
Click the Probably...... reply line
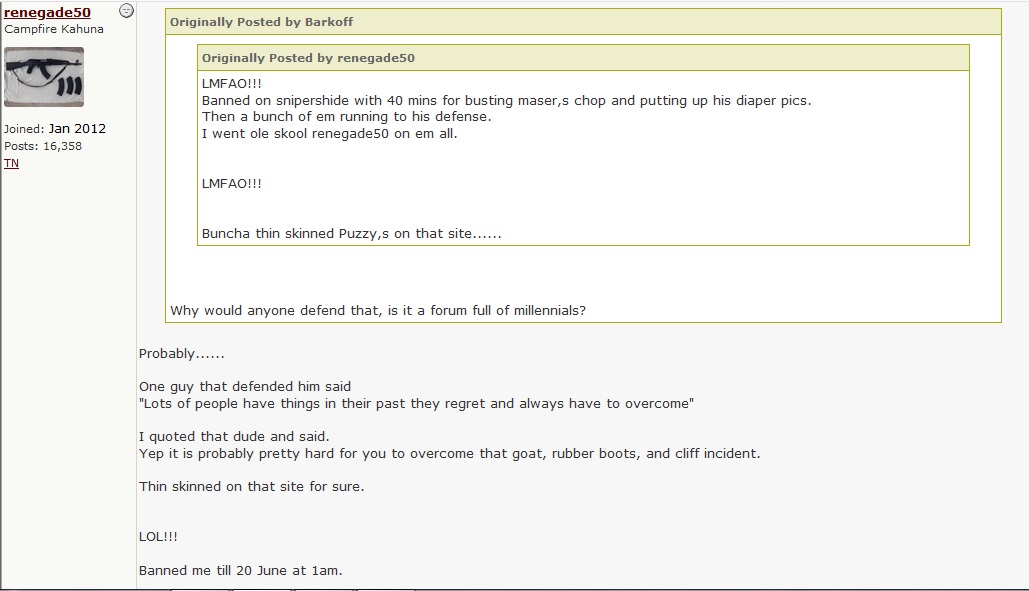182,354
